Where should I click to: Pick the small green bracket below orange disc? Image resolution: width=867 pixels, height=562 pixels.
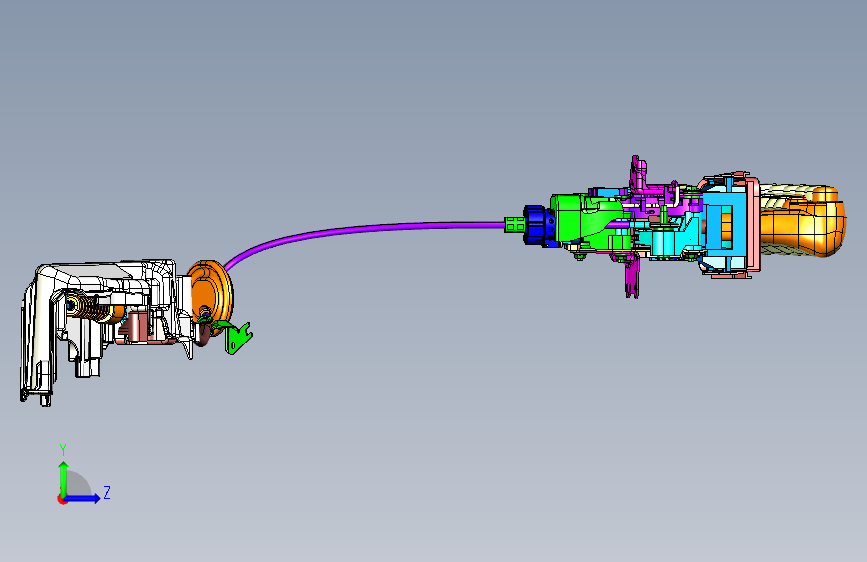[x=238, y=337]
